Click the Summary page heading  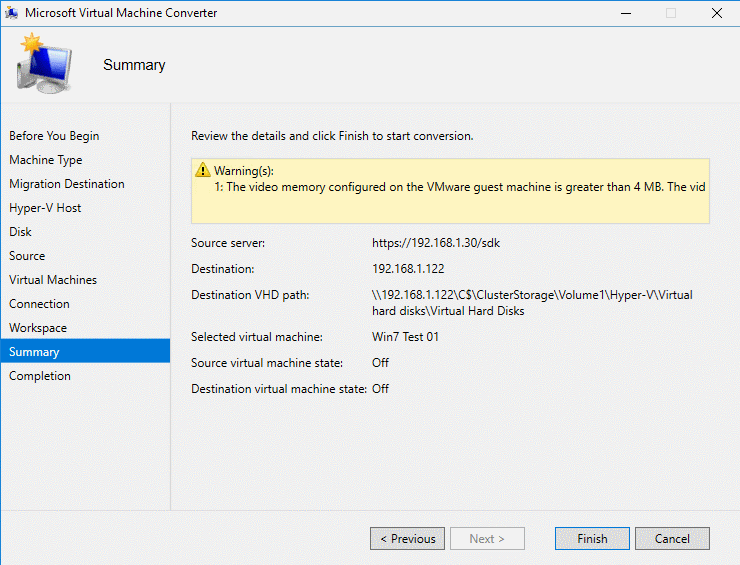[135, 65]
